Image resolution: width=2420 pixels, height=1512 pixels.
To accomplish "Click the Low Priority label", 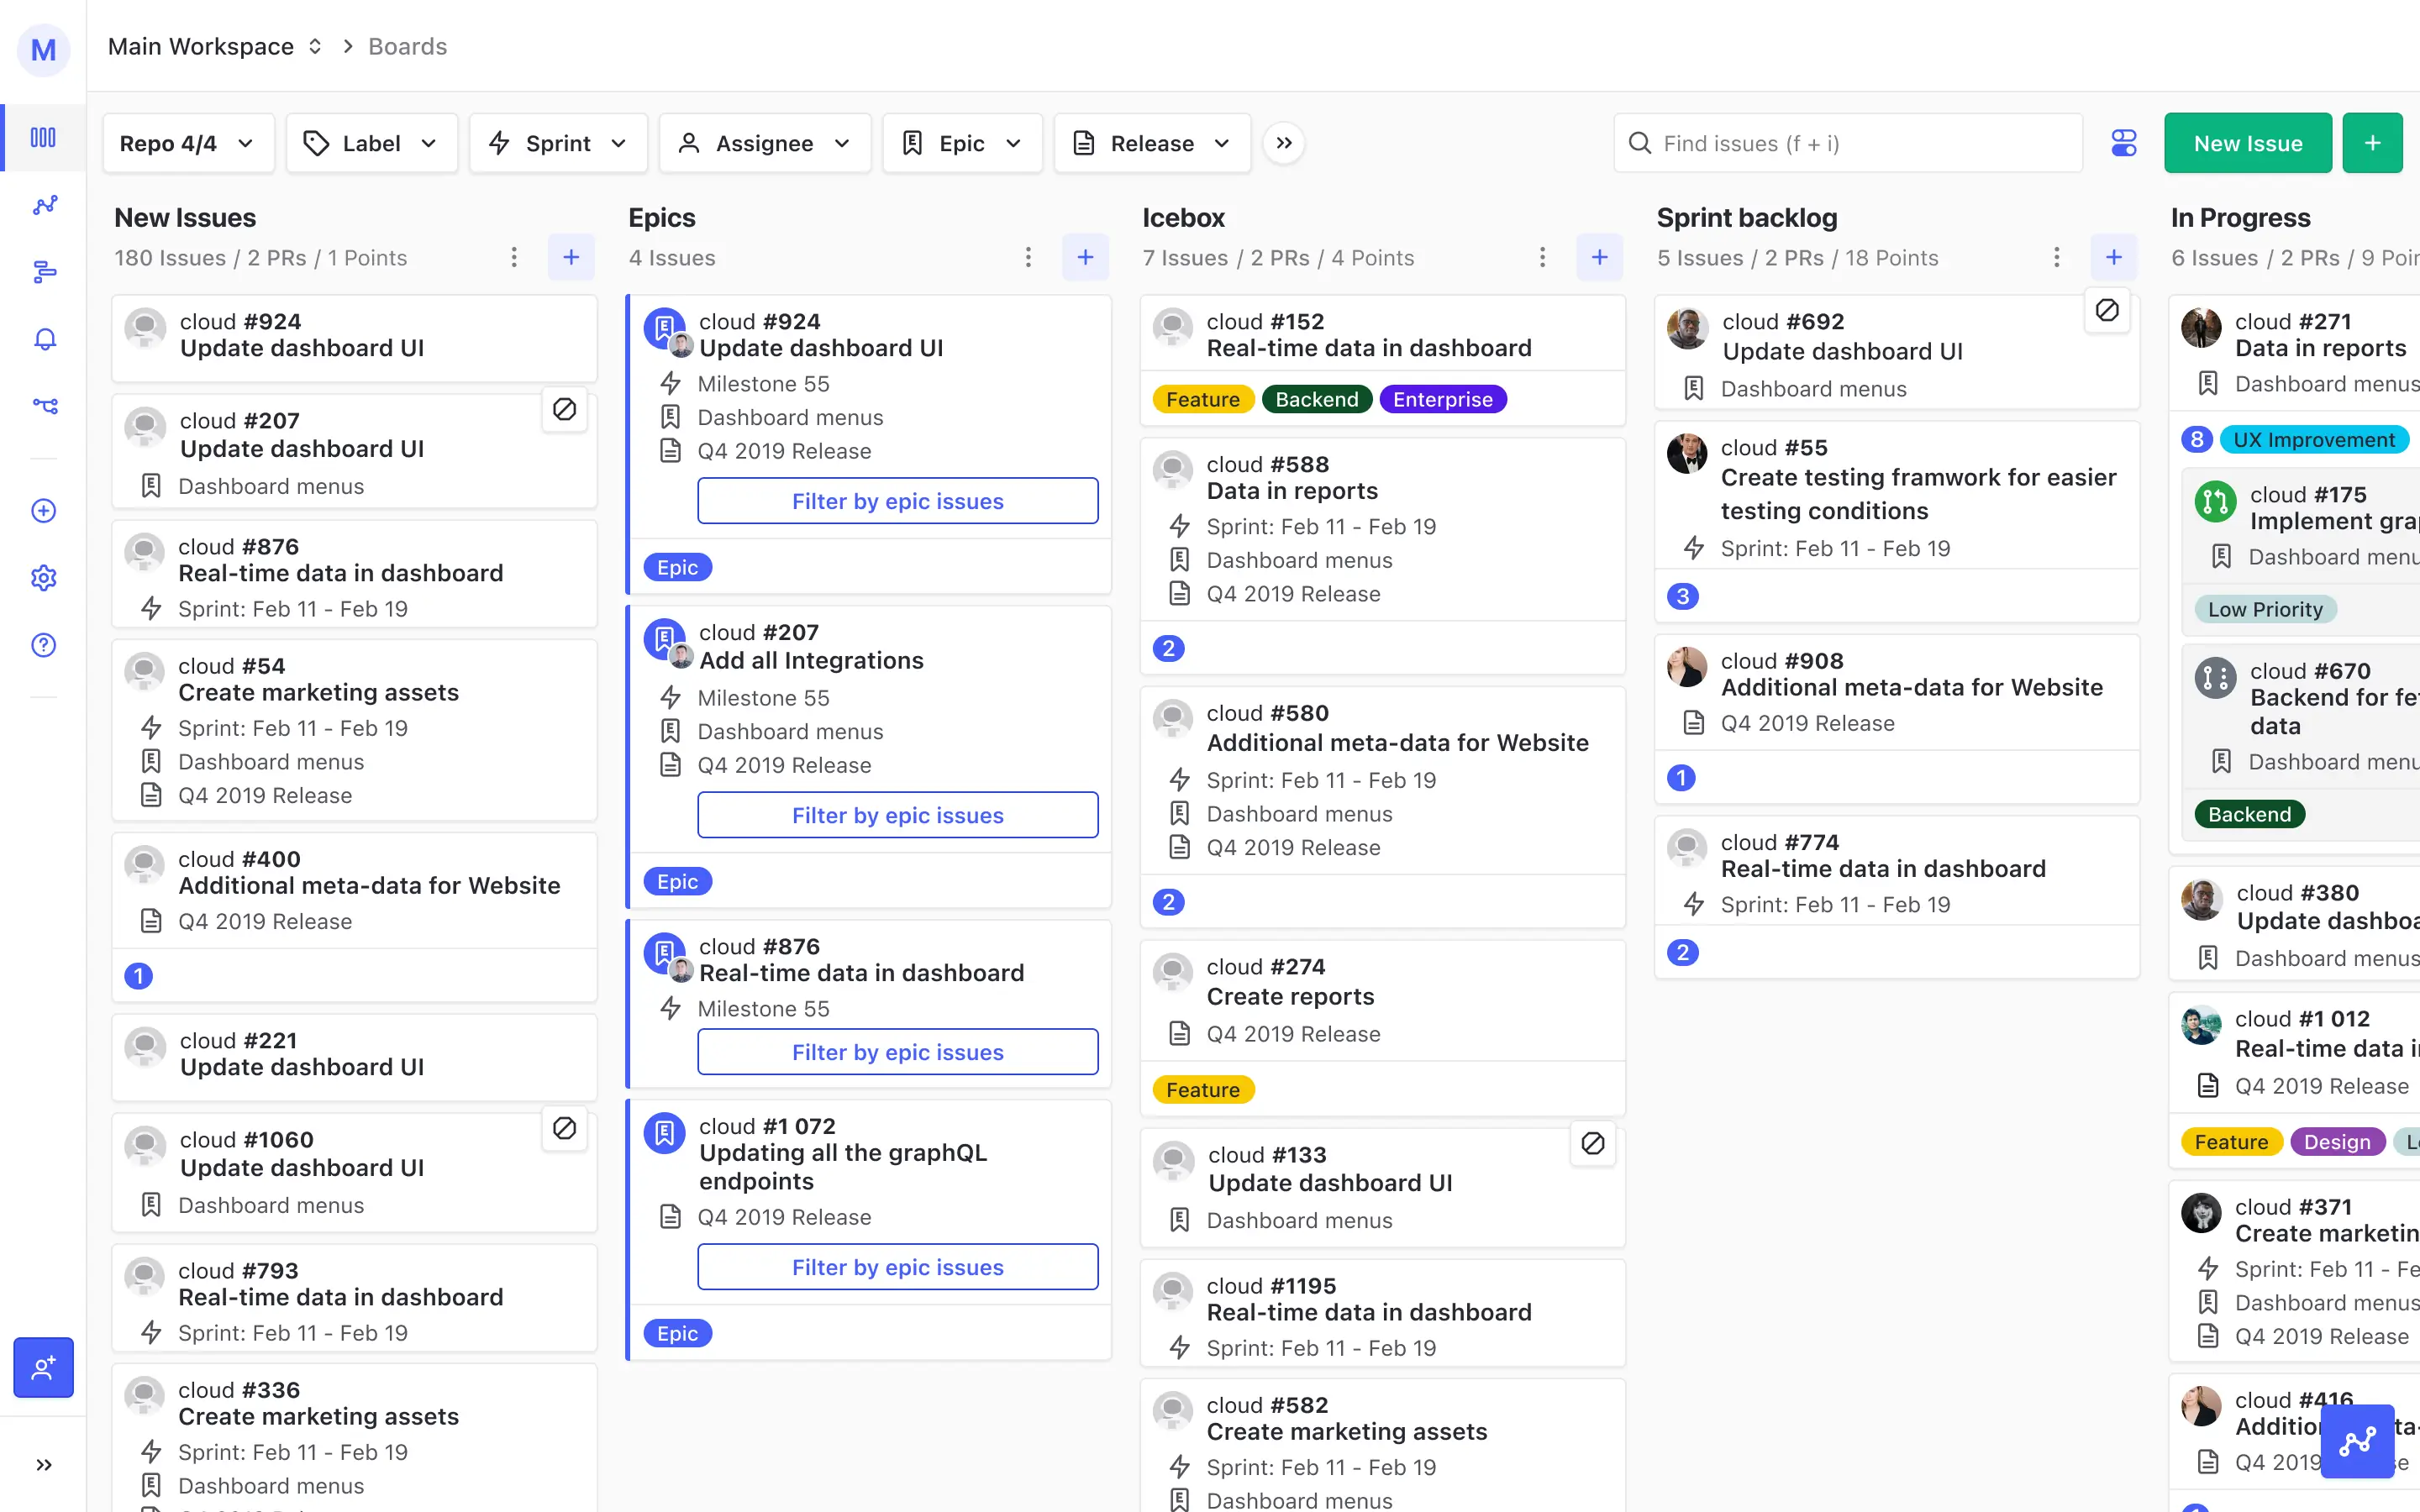I will 2265,609.
